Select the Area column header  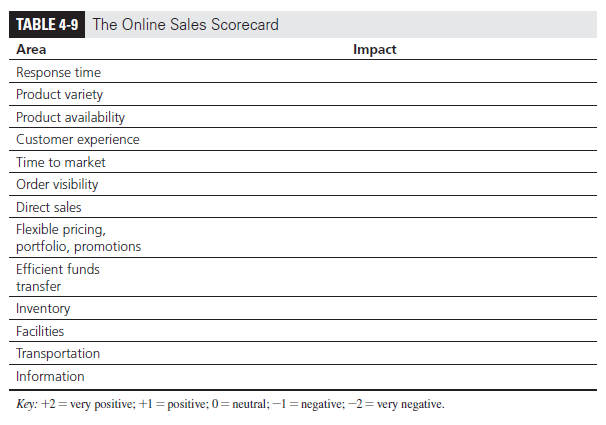[31, 49]
